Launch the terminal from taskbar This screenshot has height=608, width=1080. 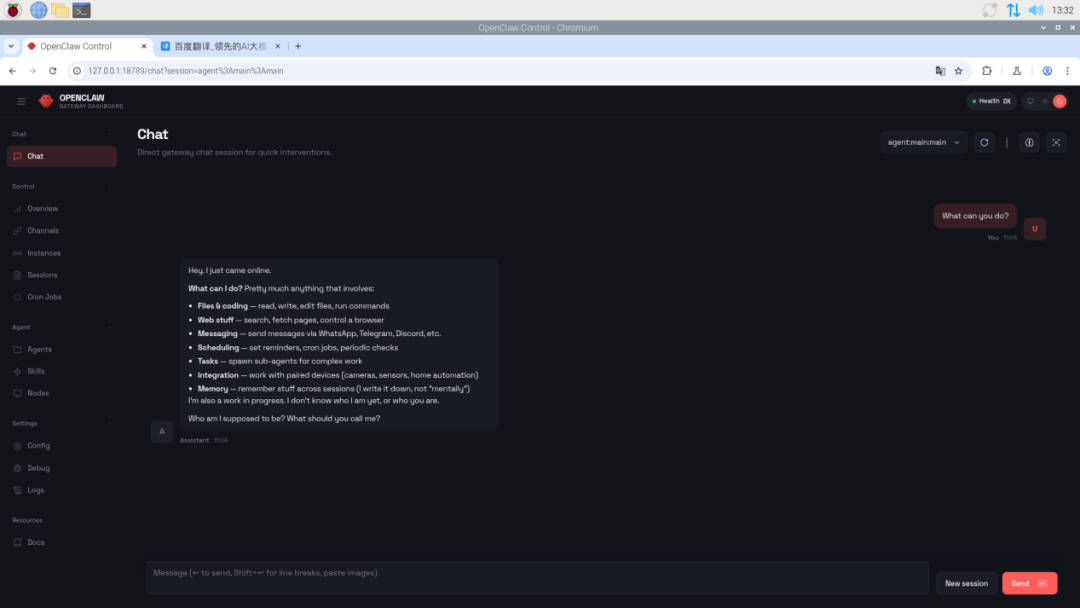point(81,10)
